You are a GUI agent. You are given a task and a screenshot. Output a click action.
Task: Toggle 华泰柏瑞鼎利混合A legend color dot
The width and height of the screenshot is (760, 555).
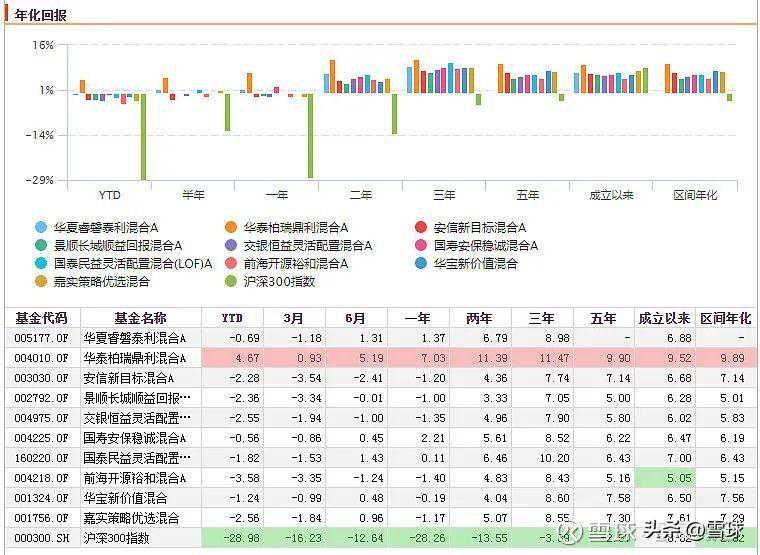(x=231, y=227)
